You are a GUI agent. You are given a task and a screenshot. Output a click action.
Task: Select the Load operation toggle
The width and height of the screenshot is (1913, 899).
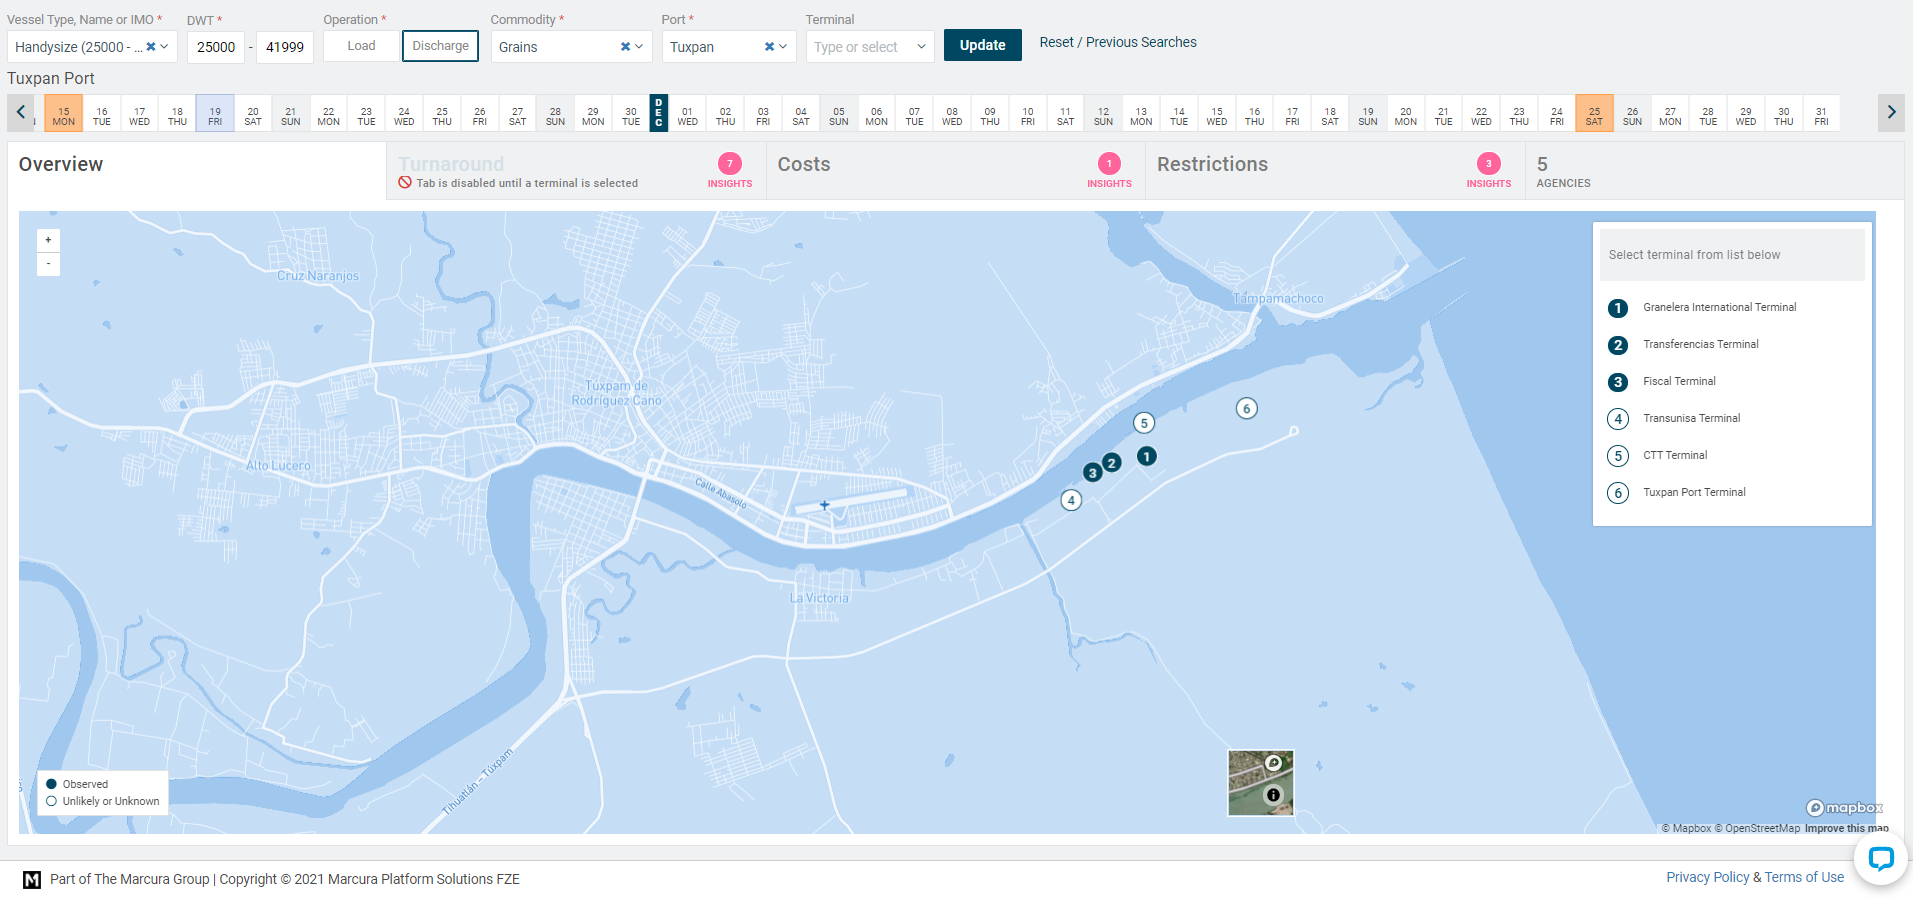click(x=361, y=46)
